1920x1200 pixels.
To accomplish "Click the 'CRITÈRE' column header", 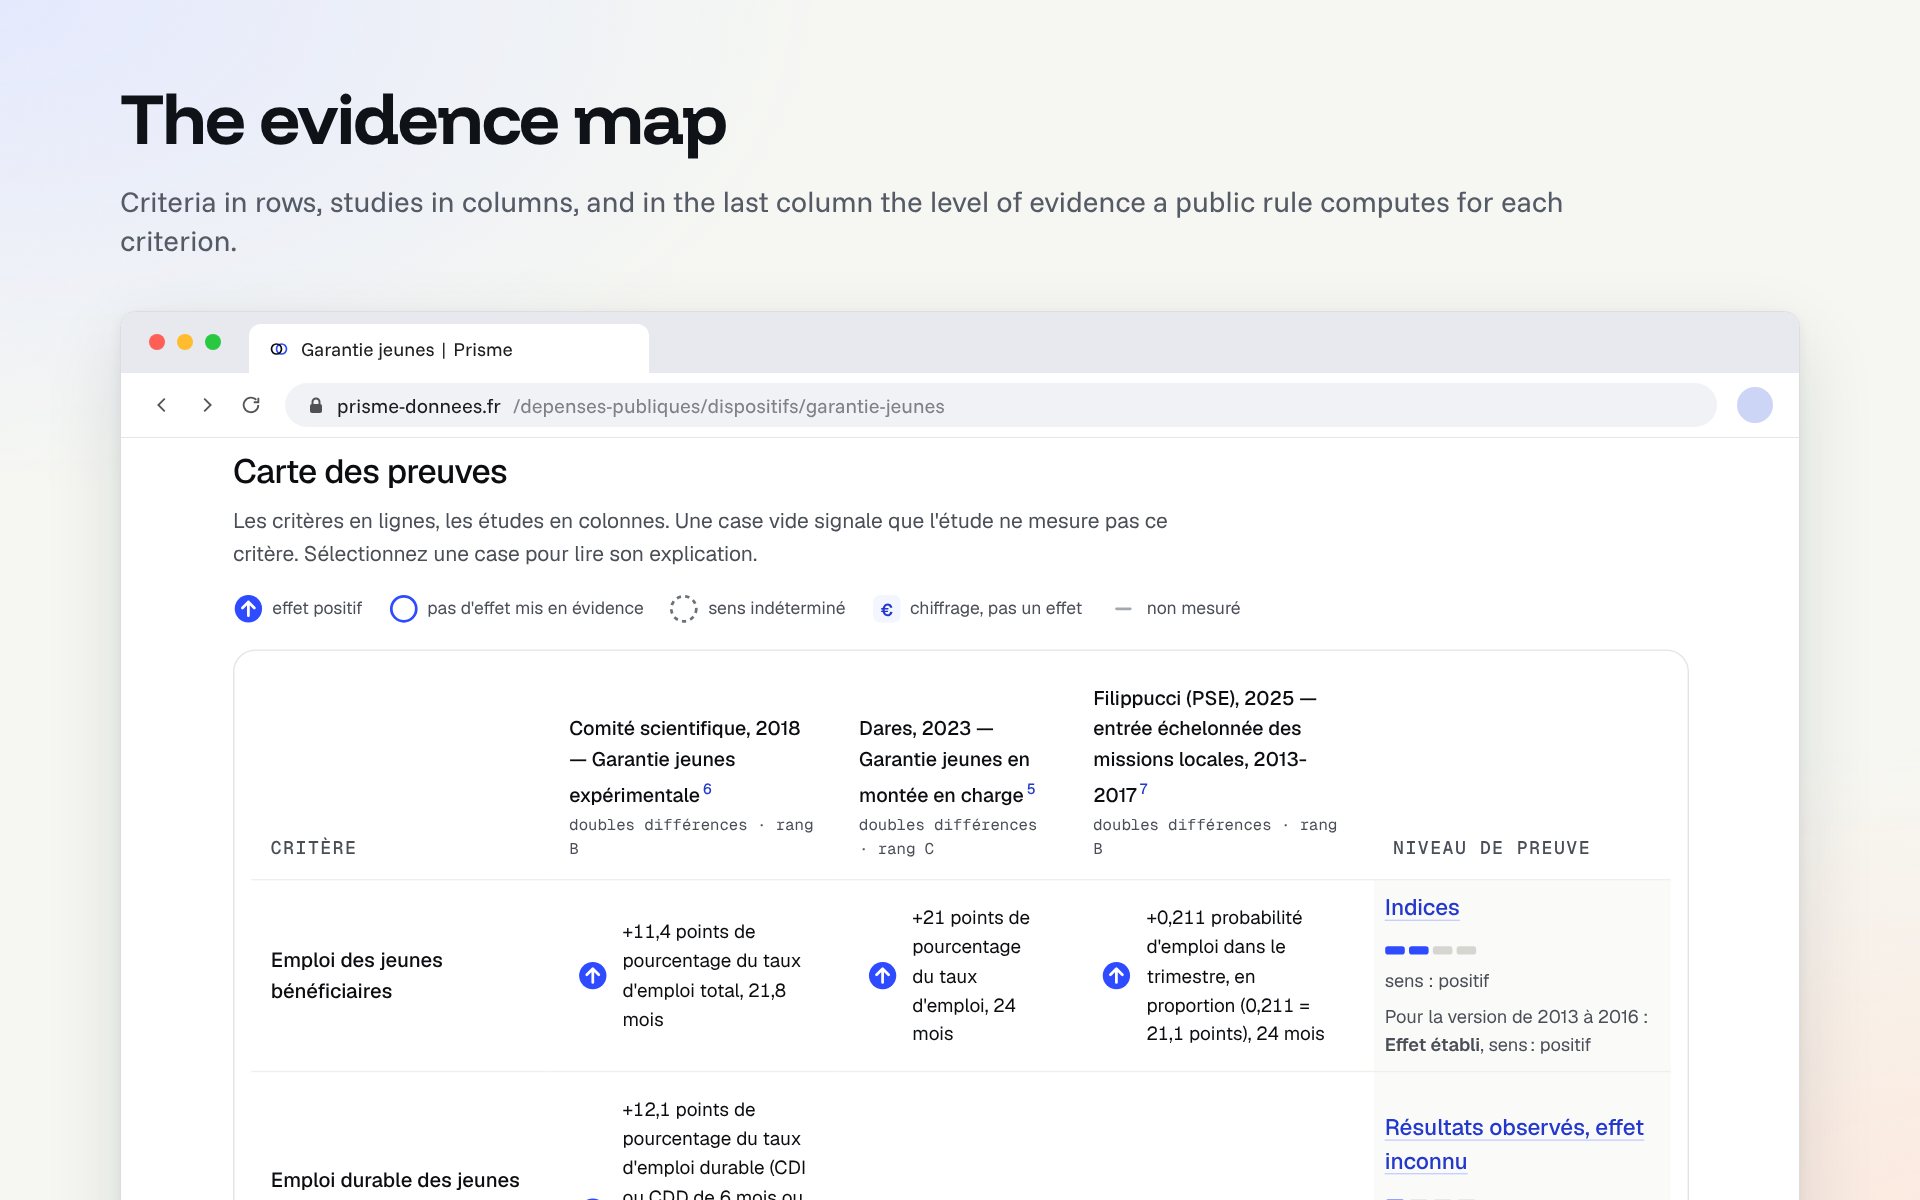I will 313,848.
